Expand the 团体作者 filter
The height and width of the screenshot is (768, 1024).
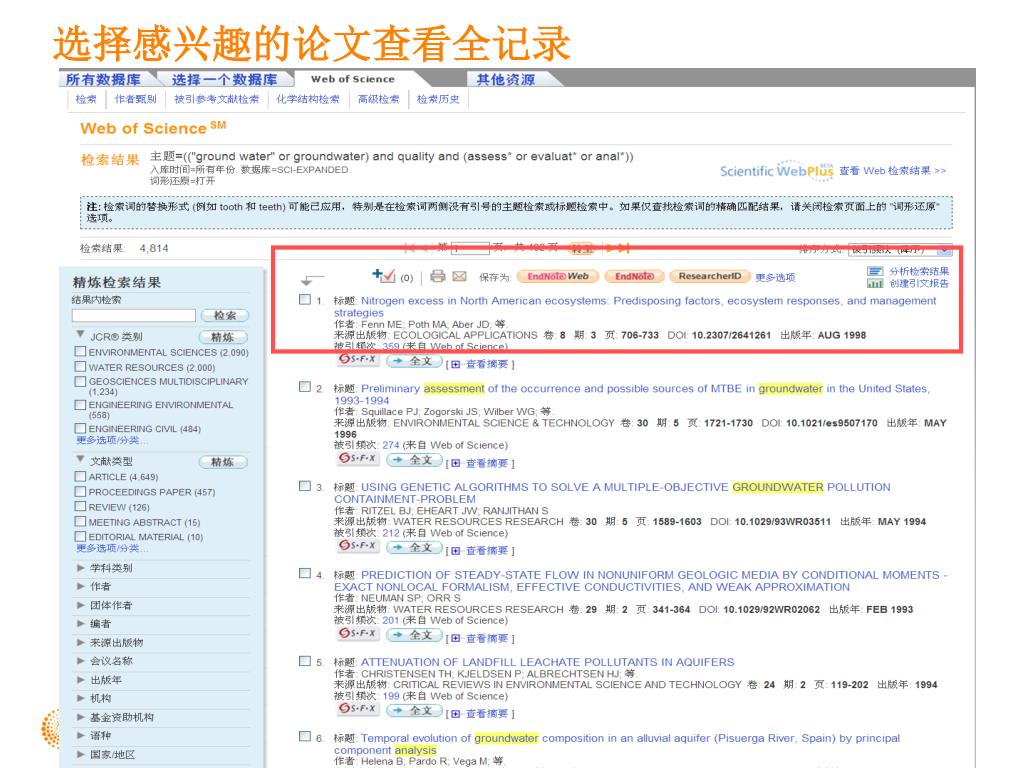pyautogui.click(x=81, y=605)
